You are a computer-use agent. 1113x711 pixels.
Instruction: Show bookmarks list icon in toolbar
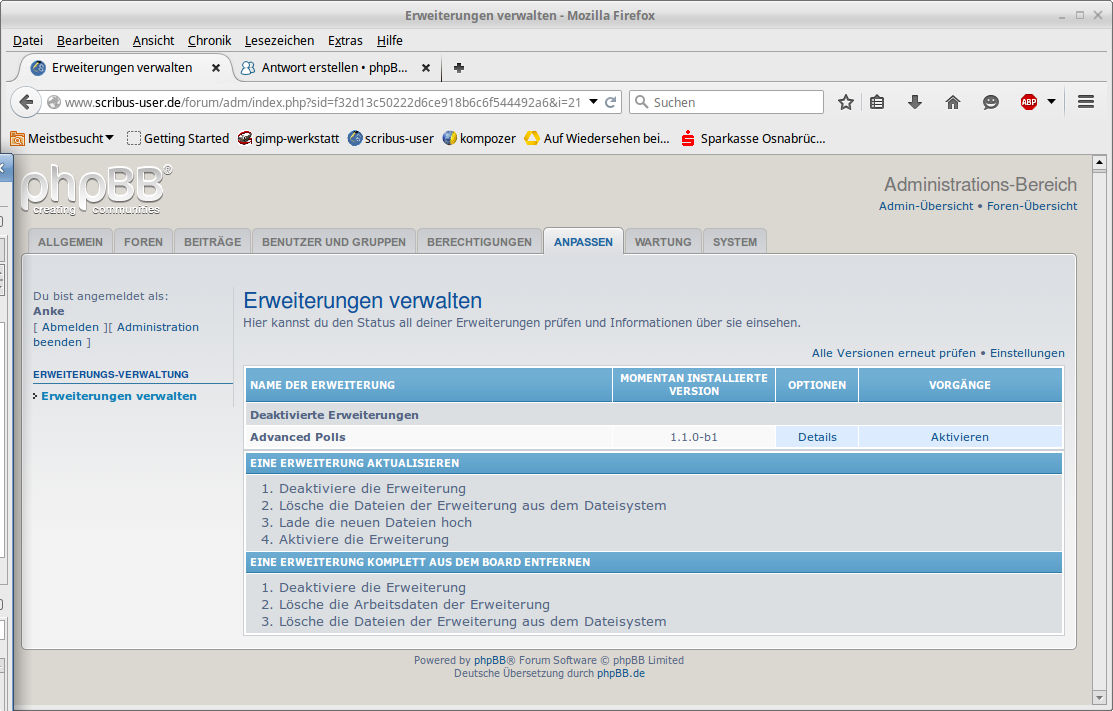click(x=877, y=102)
